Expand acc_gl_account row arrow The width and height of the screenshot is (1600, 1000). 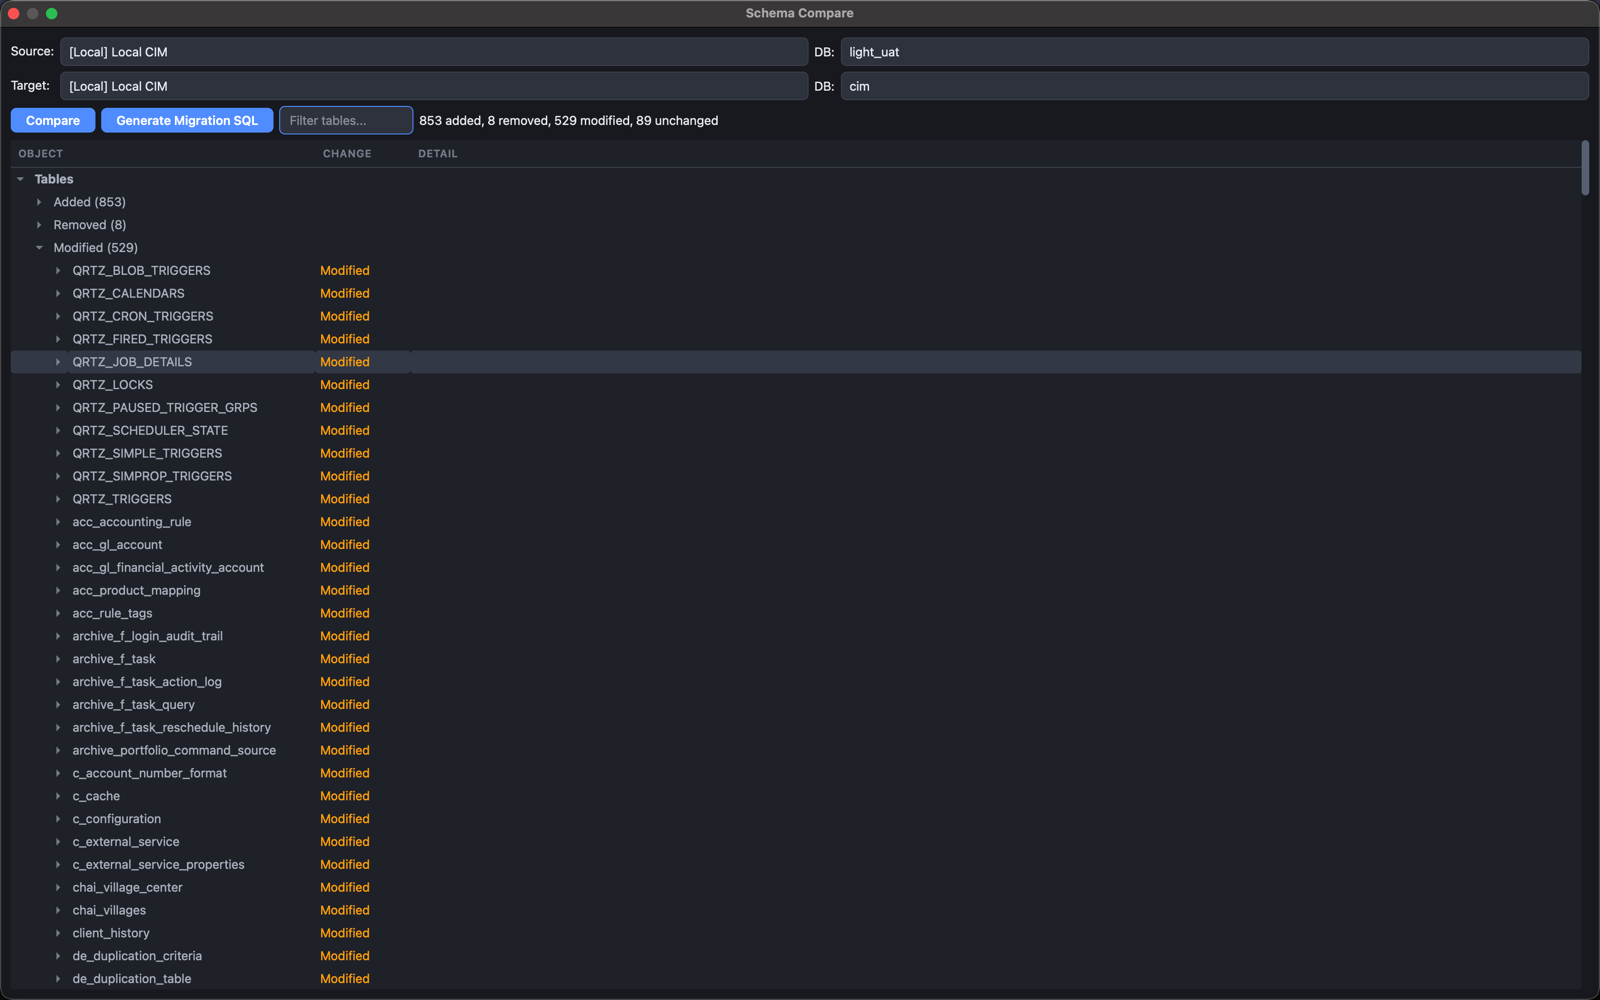click(58, 545)
